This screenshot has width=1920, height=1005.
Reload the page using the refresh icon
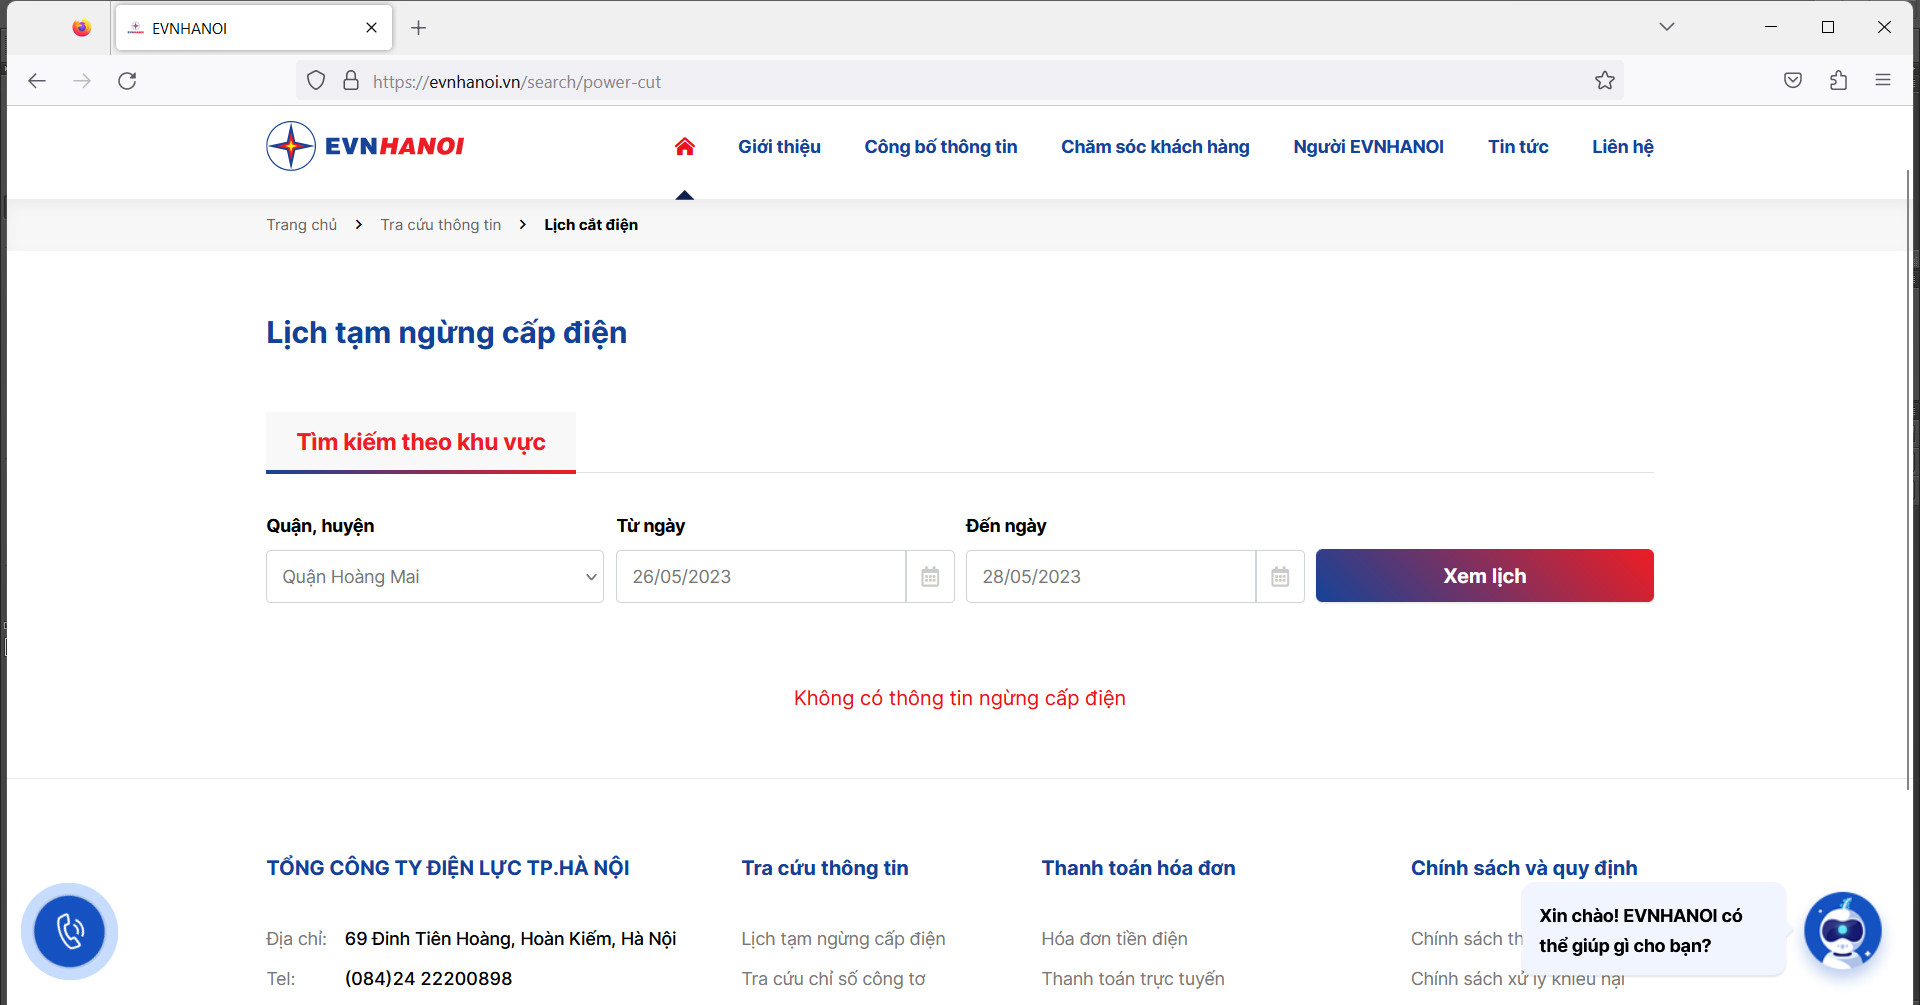[x=127, y=81]
